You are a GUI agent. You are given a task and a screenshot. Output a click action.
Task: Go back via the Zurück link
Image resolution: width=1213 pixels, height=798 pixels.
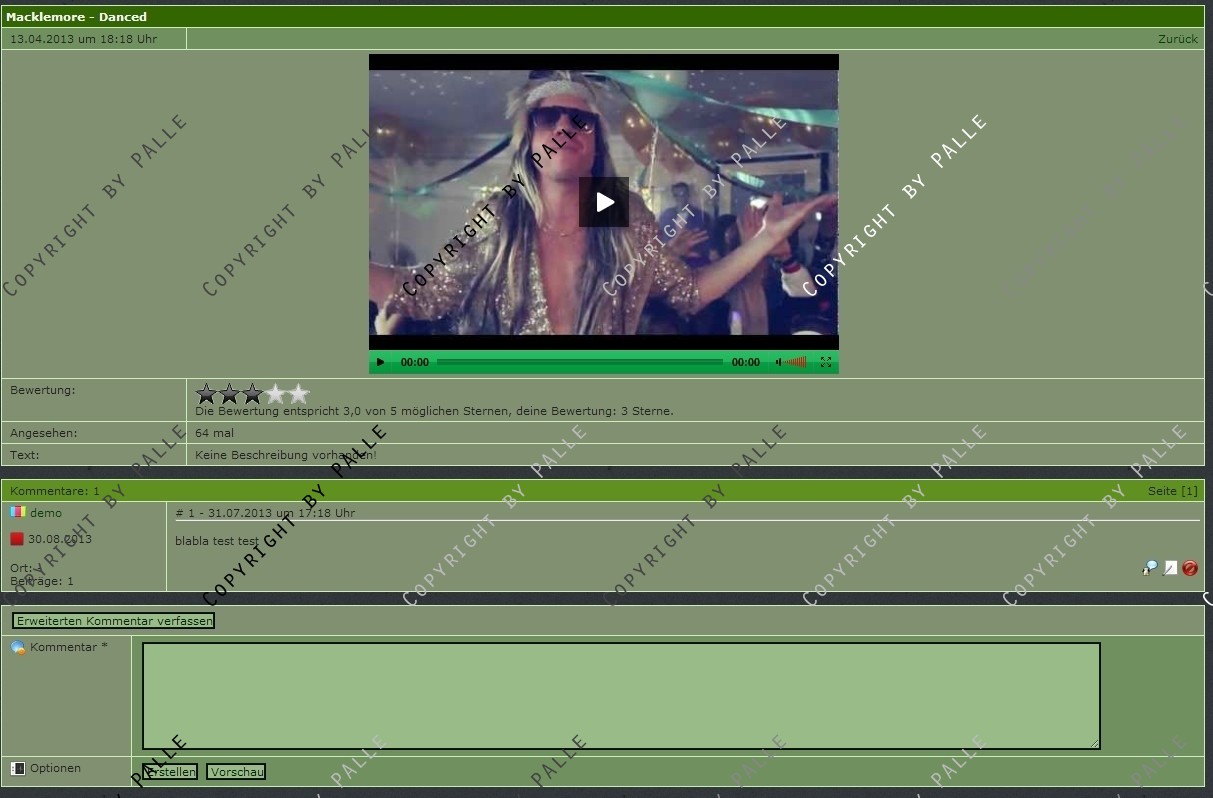click(1178, 39)
